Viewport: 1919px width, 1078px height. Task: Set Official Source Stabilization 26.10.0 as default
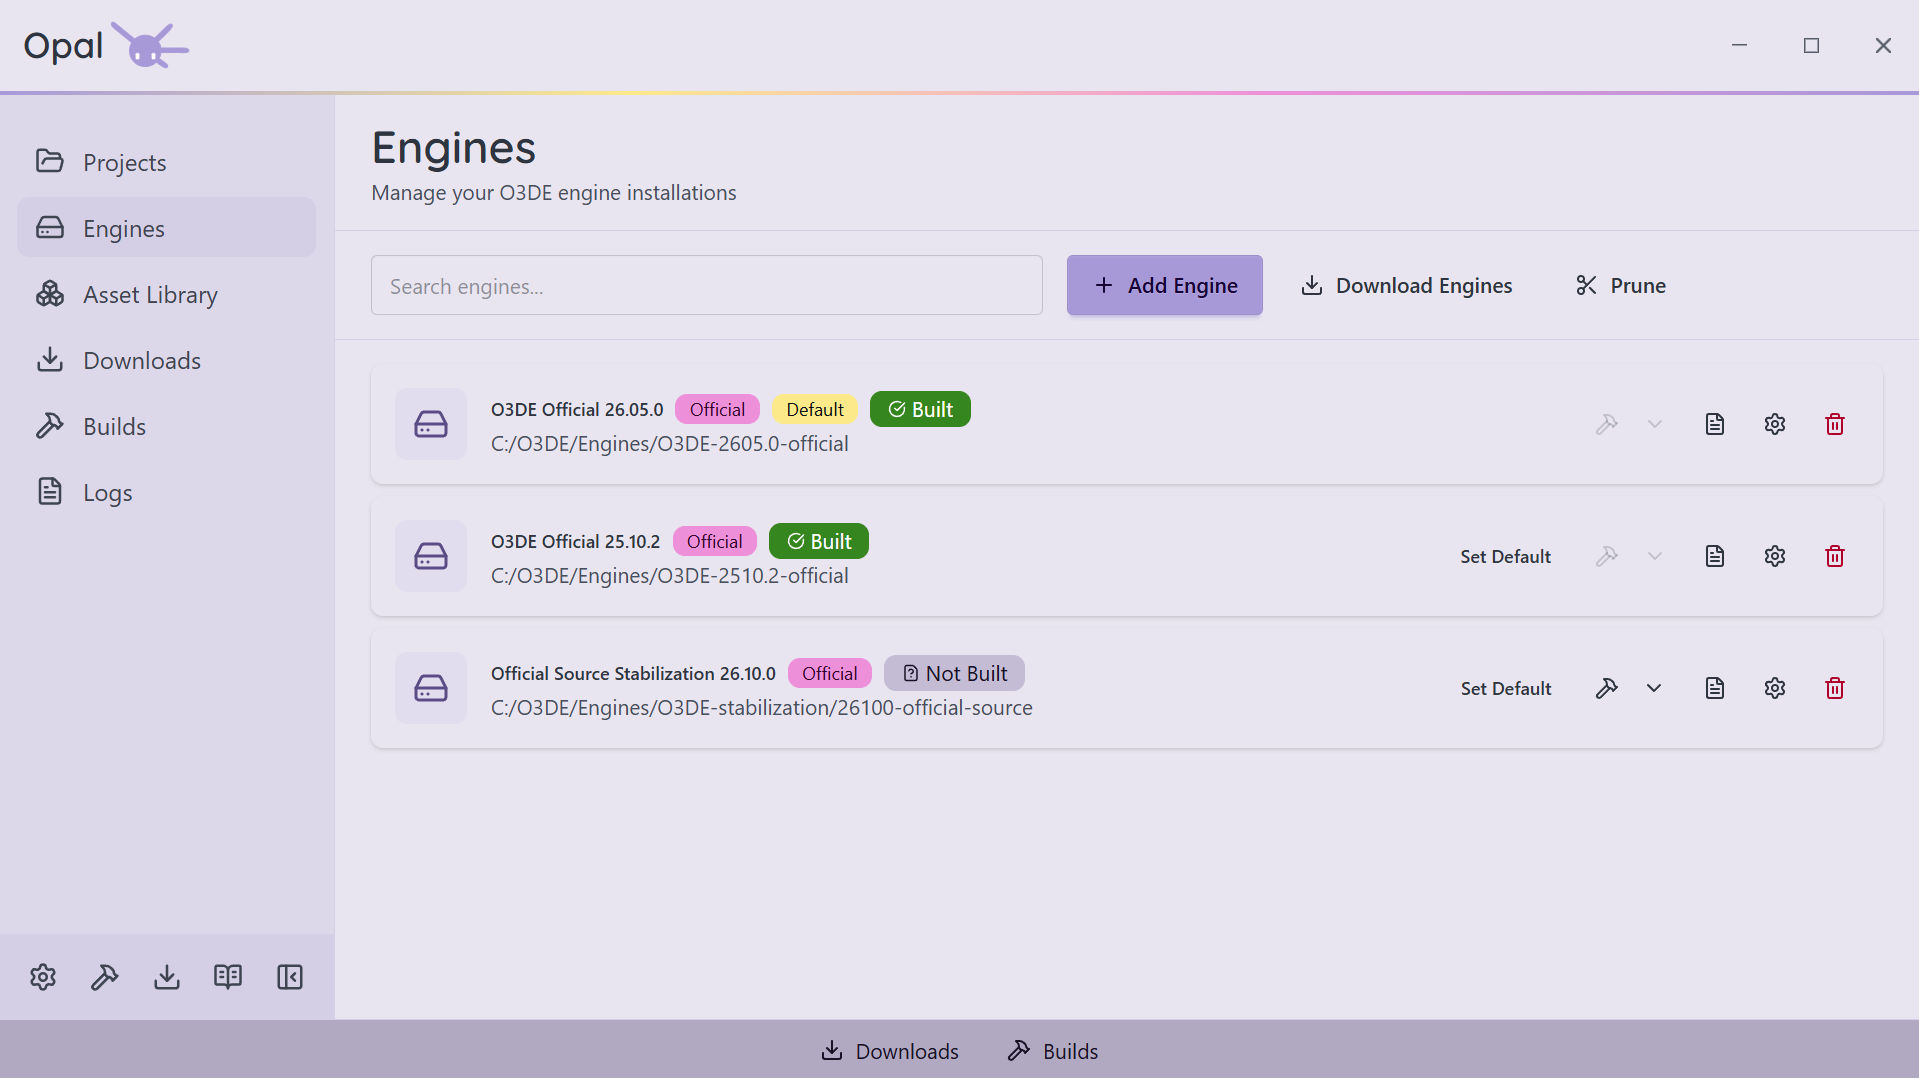[x=1505, y=688]
